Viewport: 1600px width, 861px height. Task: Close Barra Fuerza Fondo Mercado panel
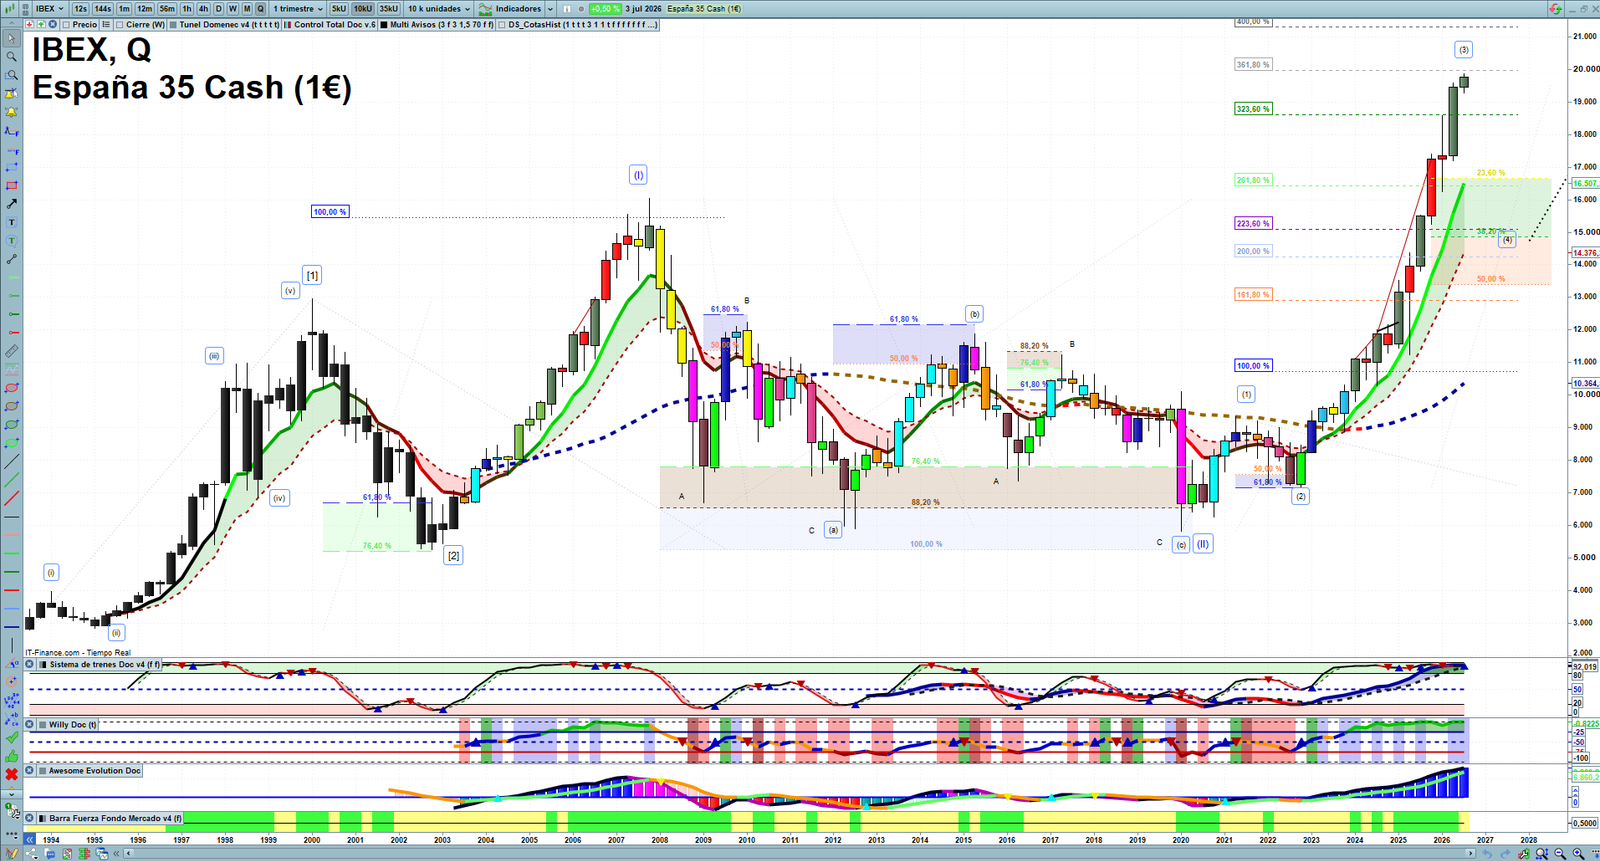(29, 818)
